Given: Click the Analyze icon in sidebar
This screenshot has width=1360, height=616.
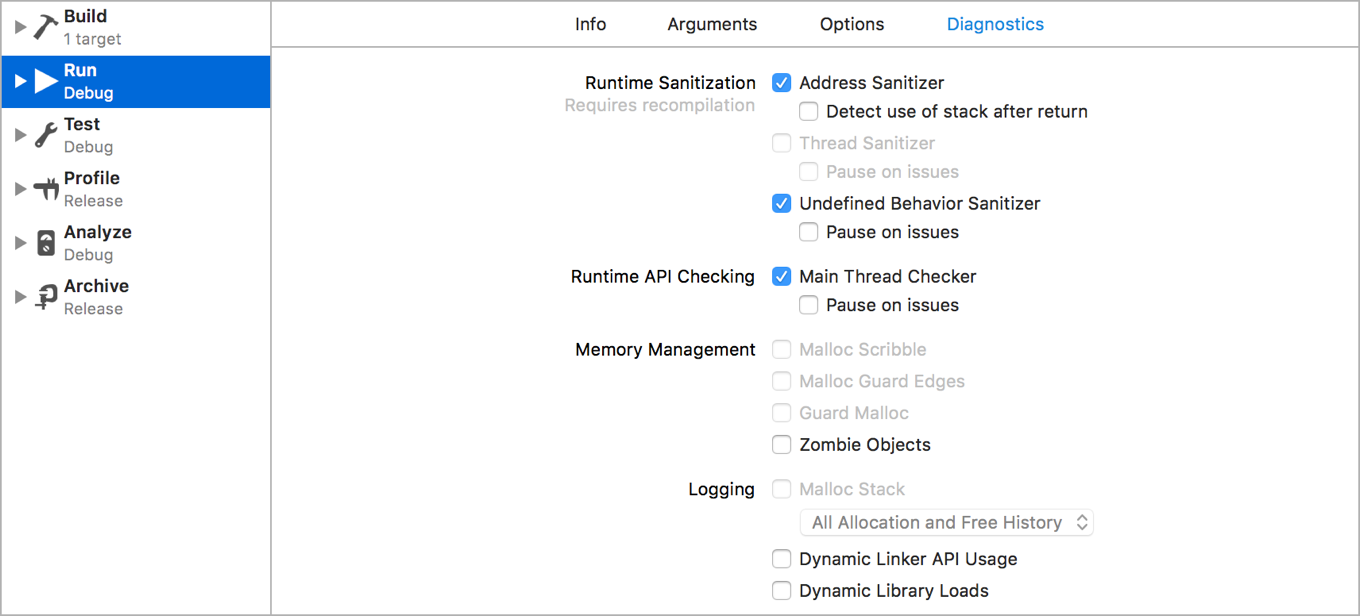Looking at the screenshot, I should click(x=45, y=243).
